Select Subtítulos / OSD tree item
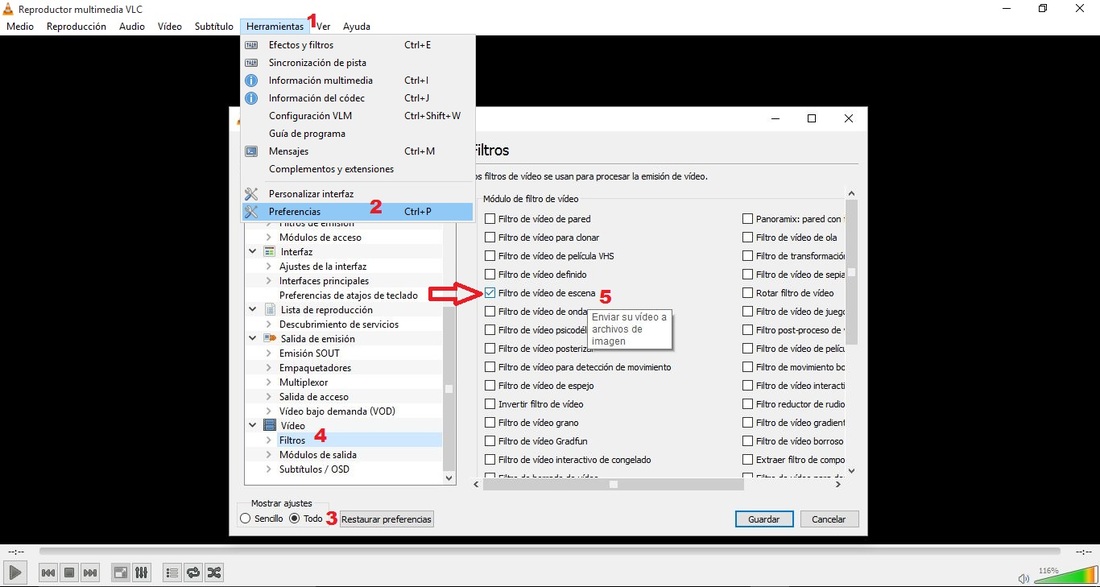1100x587 pixels. [x=314, y=469]
